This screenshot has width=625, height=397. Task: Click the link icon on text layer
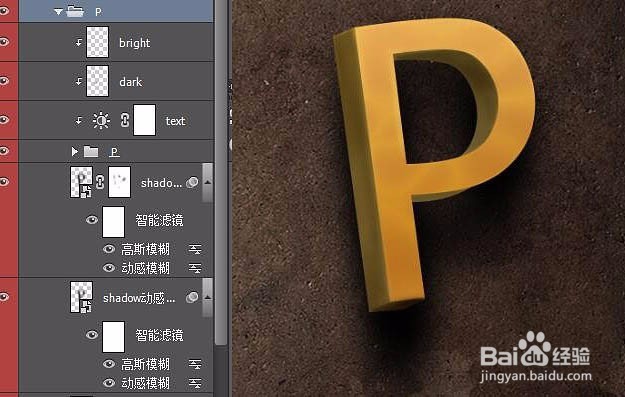[x=125, y=120]
